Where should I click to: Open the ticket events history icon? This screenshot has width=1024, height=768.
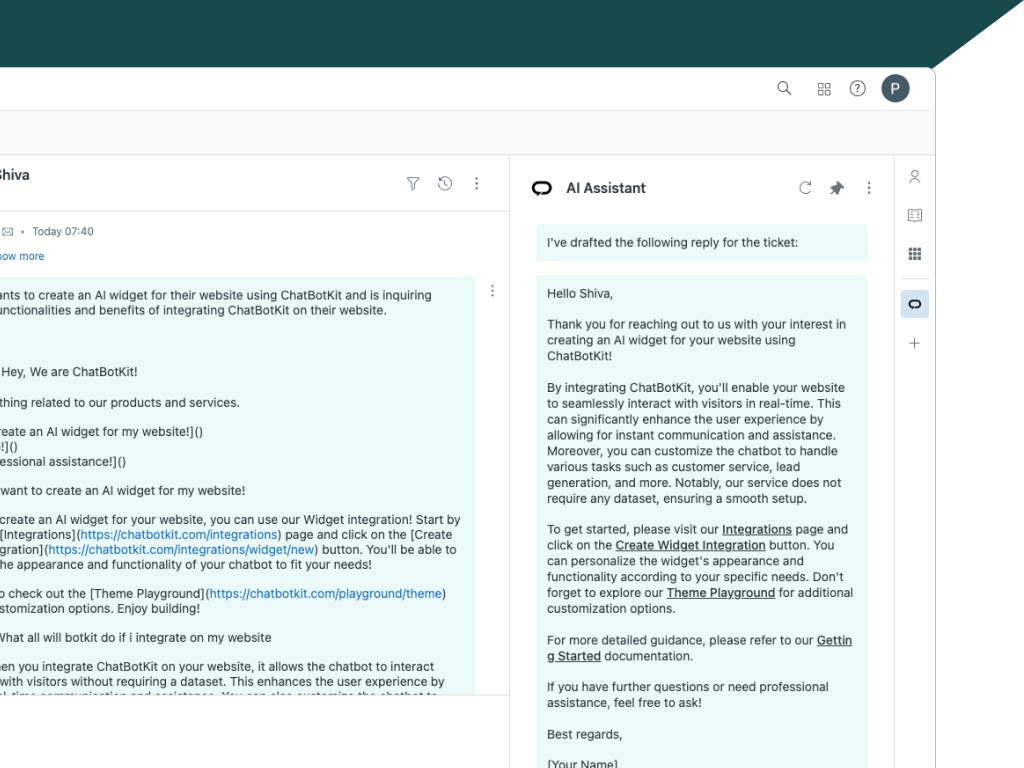coord(445,183)
